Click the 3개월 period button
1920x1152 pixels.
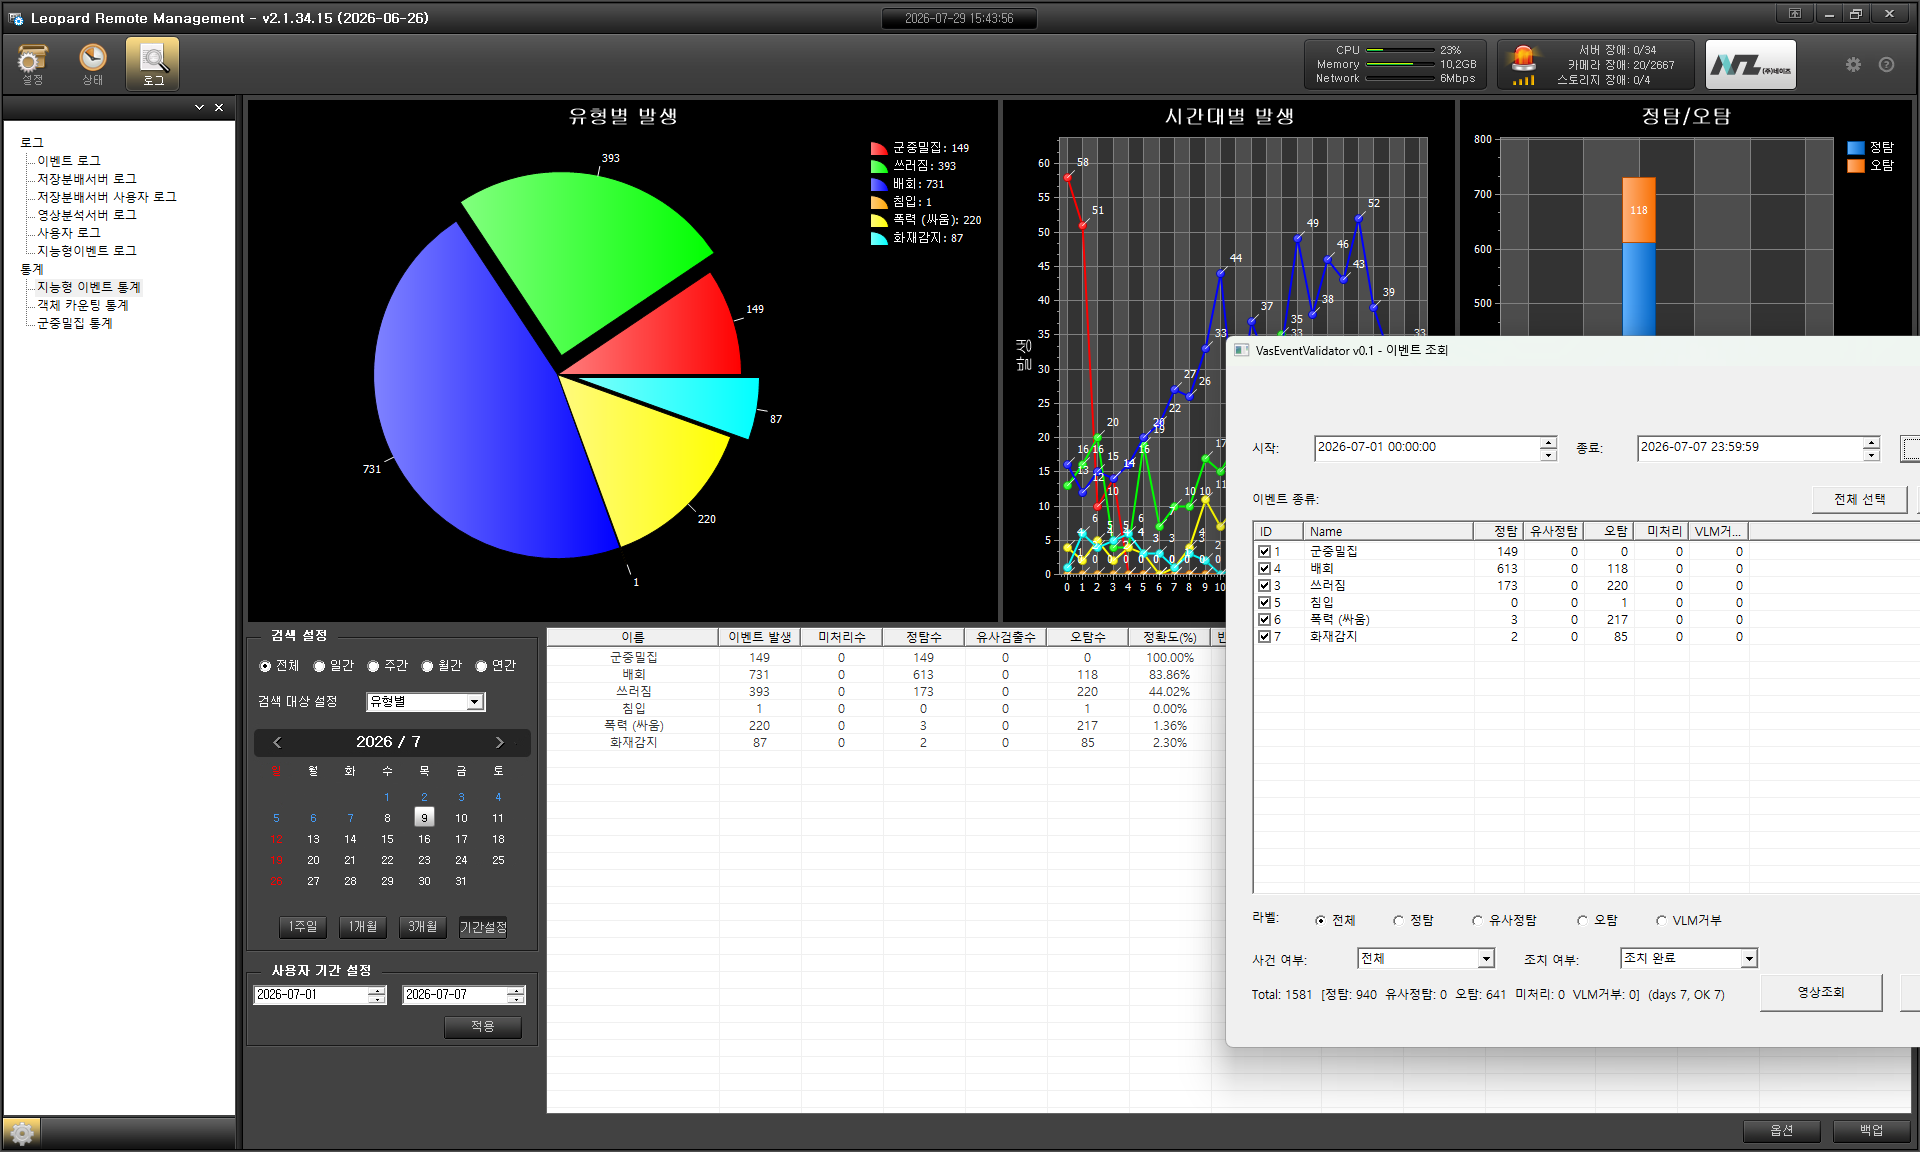[x=423, y=927]
